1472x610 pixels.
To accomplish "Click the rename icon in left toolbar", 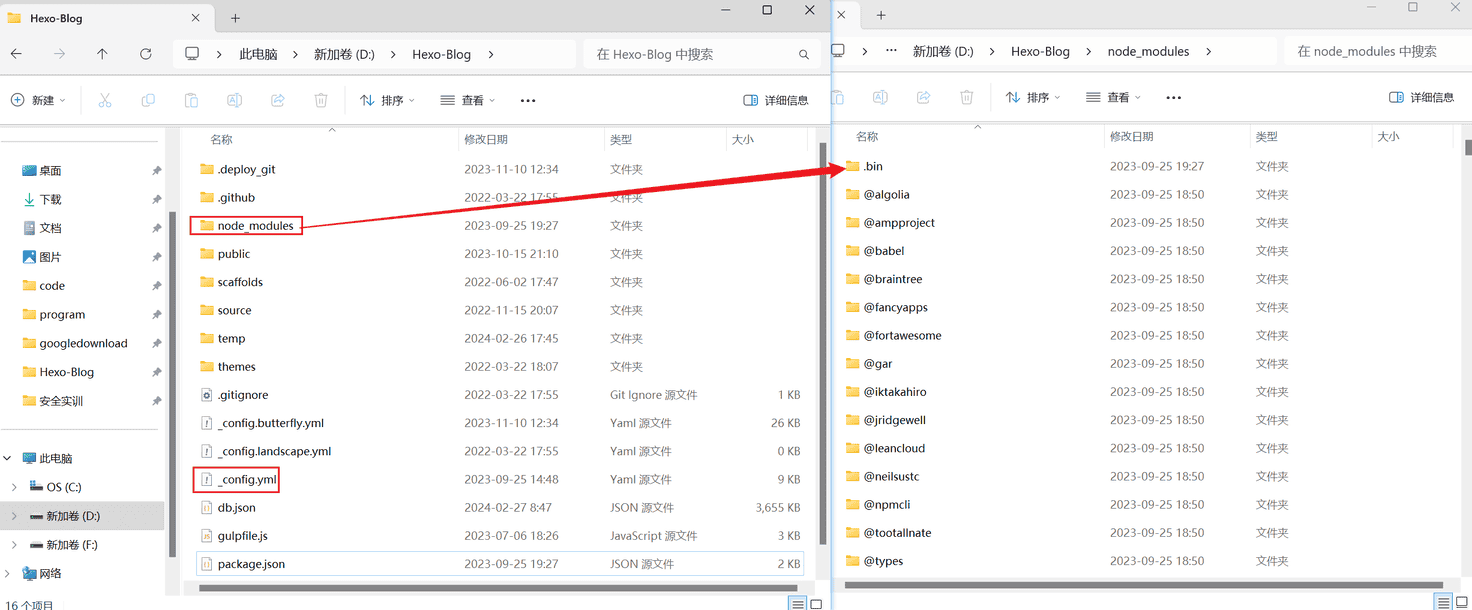I will pyautogui.click(x=234, y=100).
